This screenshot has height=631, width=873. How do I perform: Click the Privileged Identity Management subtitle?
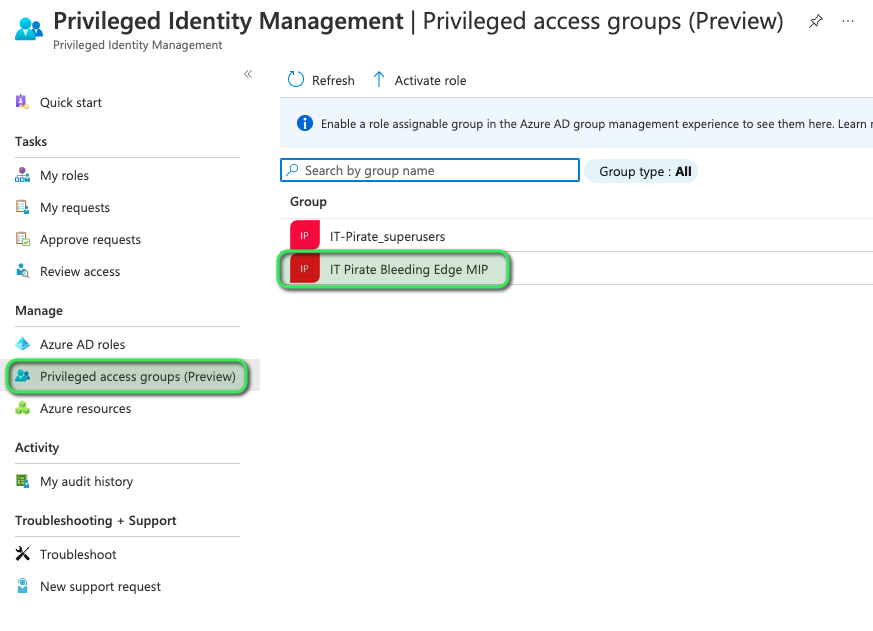(x=138, y=45)
